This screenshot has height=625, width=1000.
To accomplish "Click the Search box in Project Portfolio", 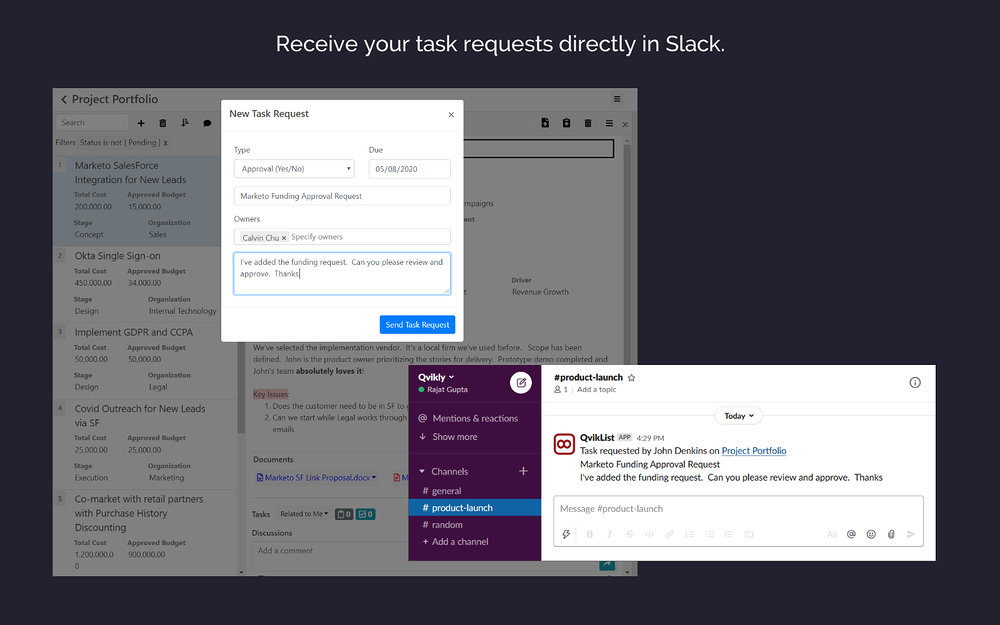I will tap(92, 122).
